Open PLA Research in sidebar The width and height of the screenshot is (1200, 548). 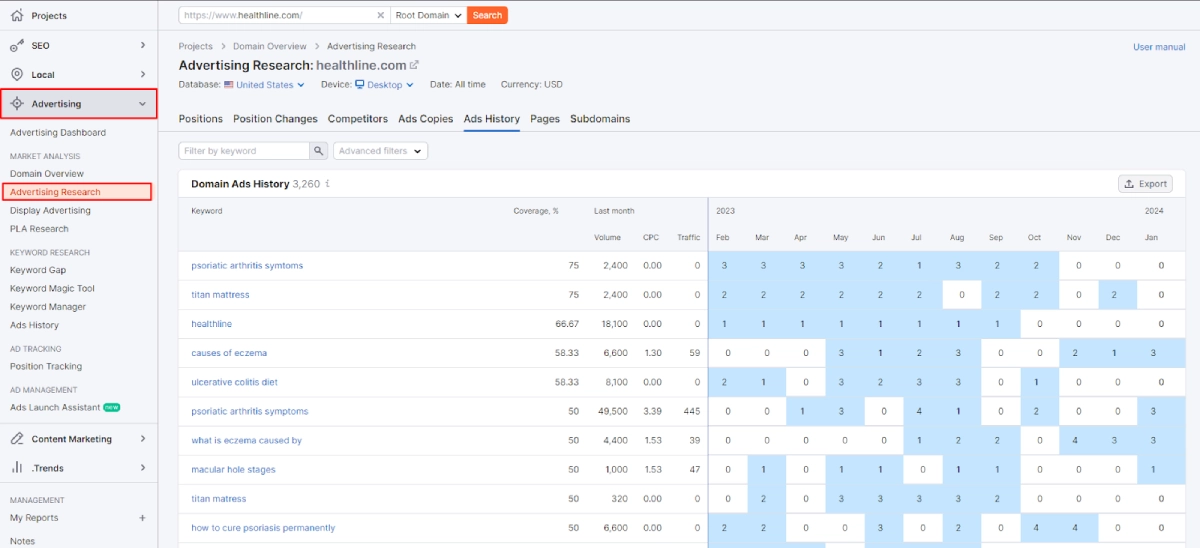pos(39,229)
